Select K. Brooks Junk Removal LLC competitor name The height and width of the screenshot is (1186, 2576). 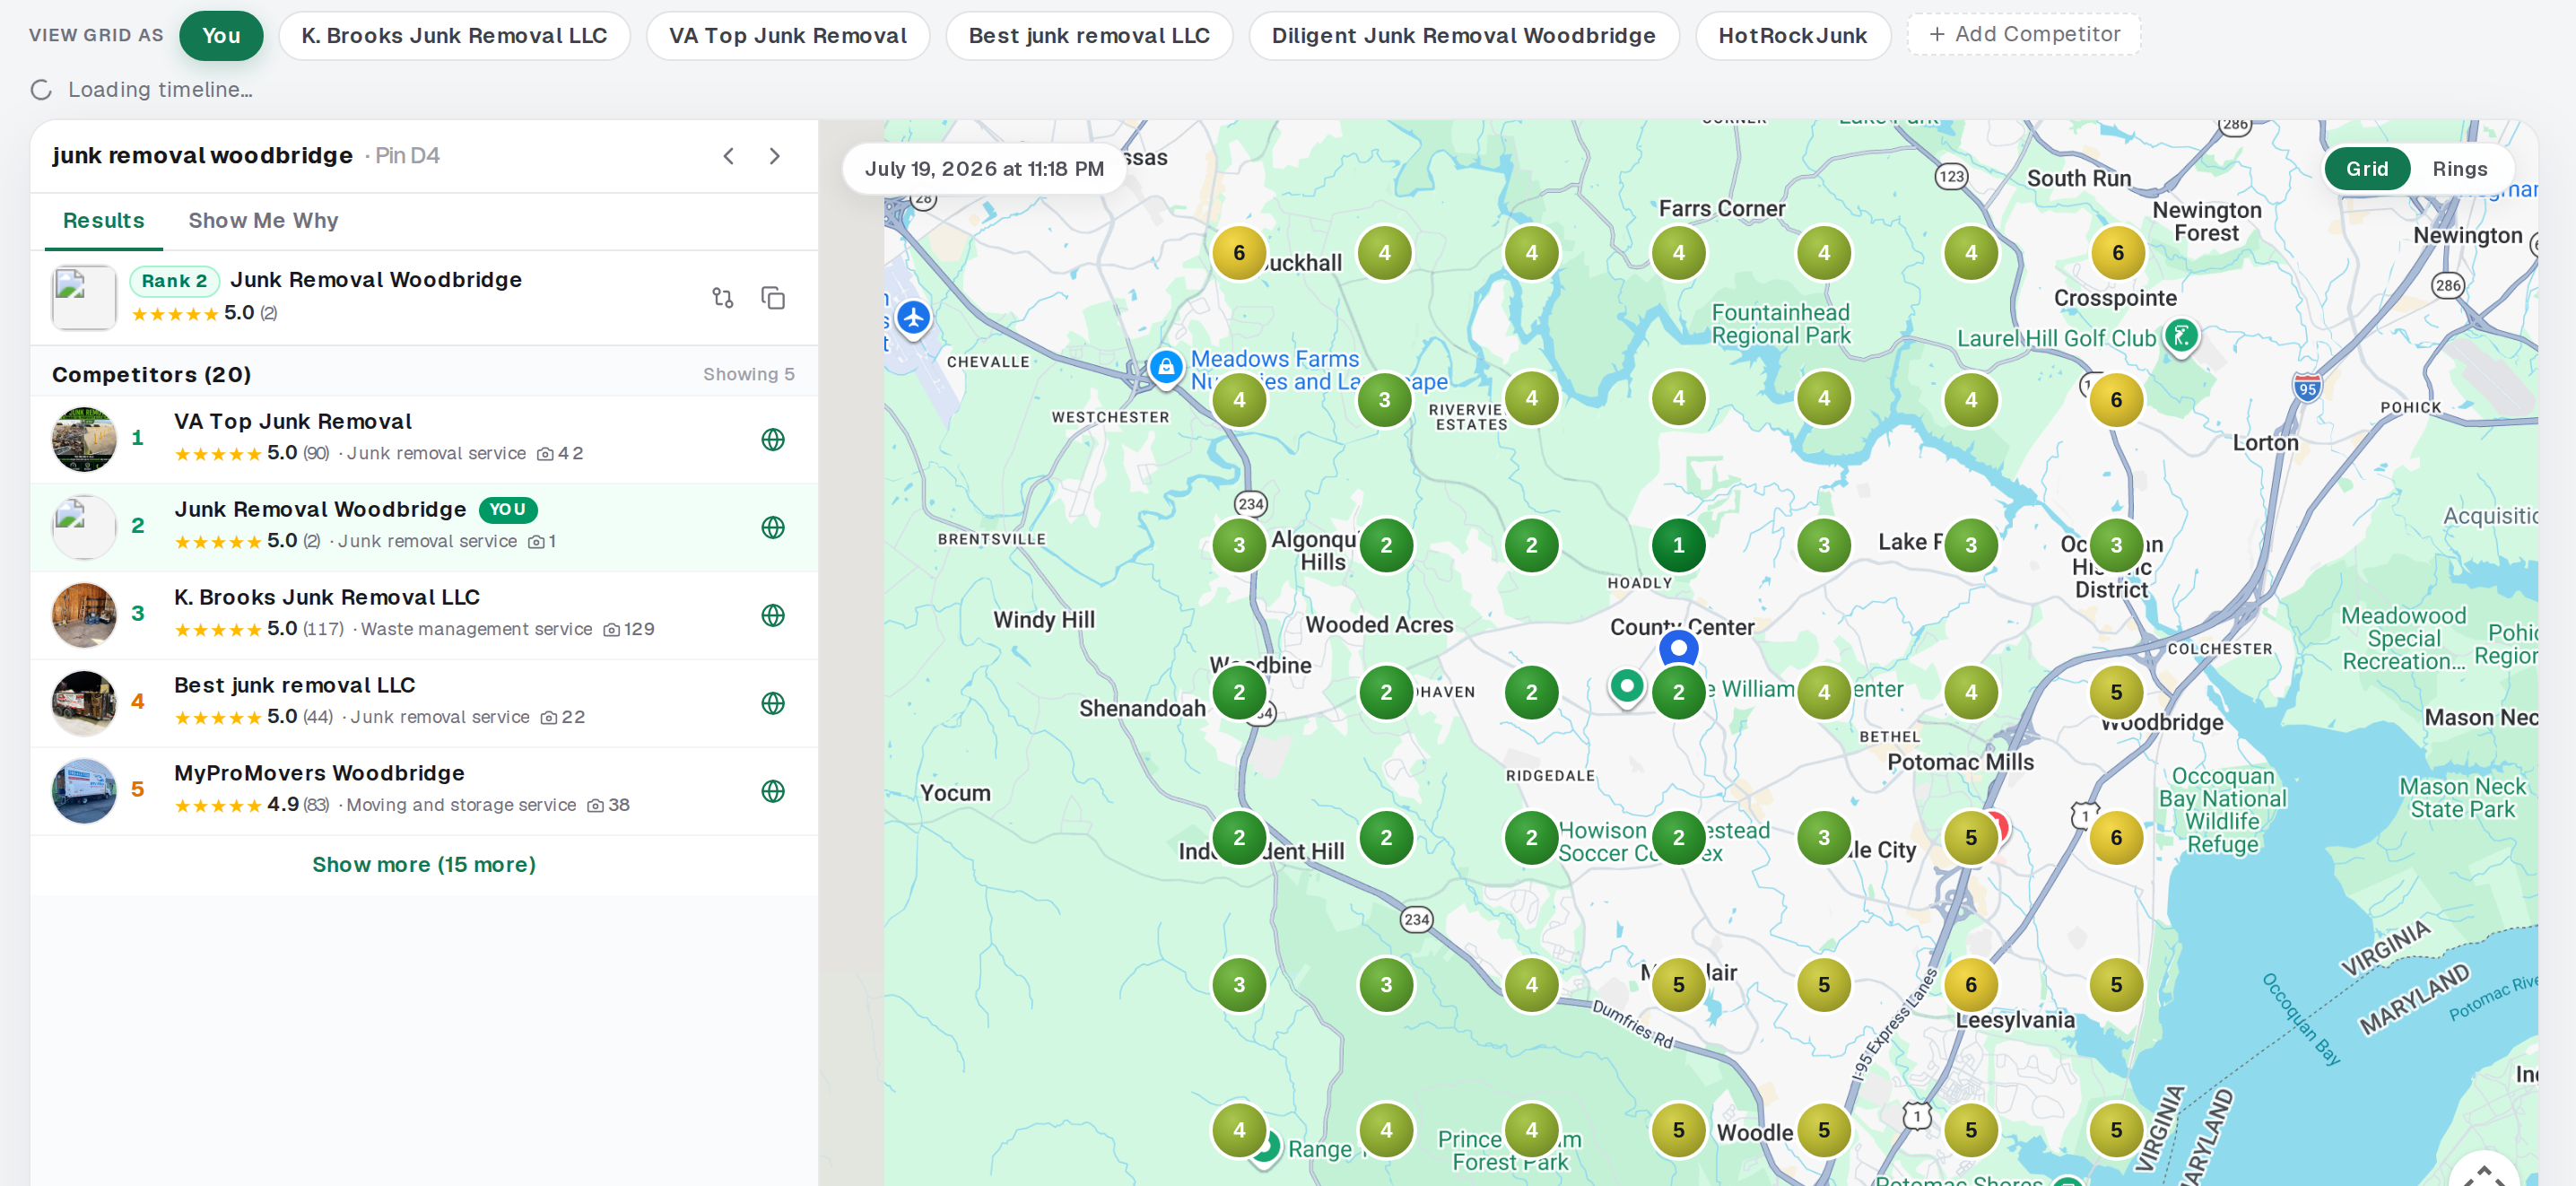(x=327, y=598)
